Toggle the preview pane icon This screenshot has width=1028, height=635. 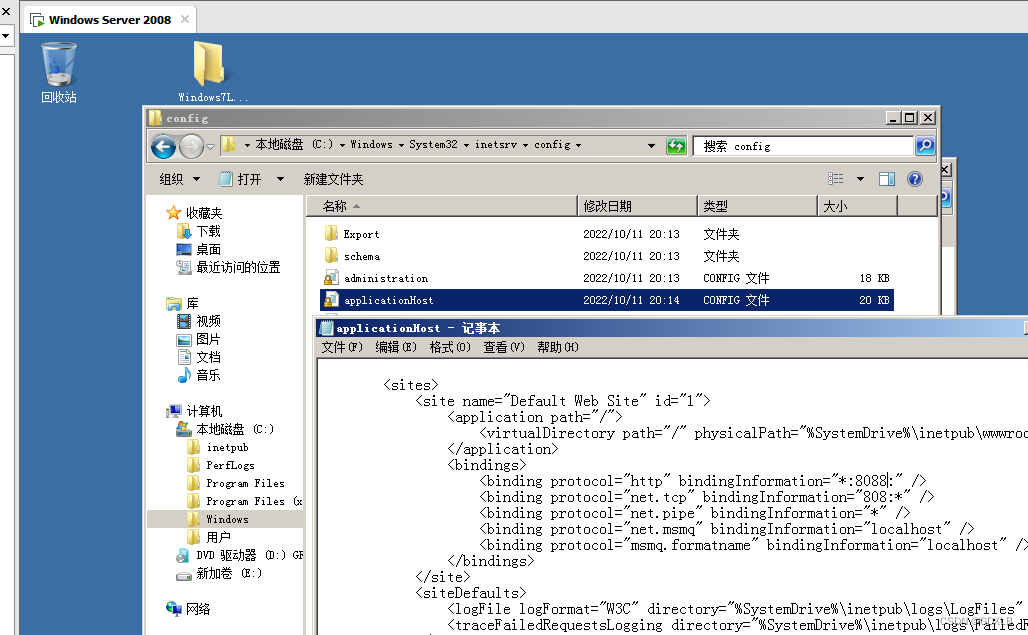click(x=886, y=179)
